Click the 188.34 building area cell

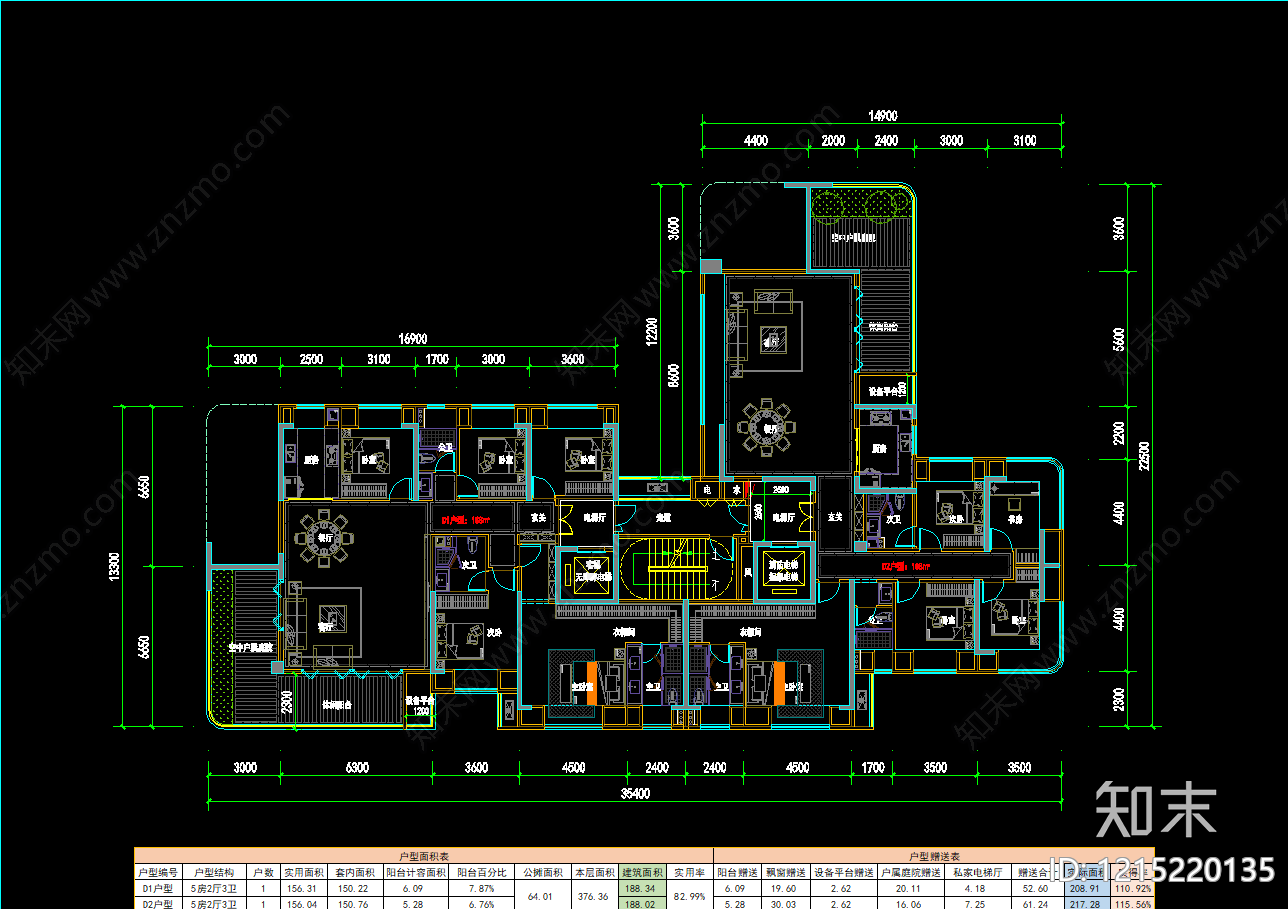click(x=642, y=888)
